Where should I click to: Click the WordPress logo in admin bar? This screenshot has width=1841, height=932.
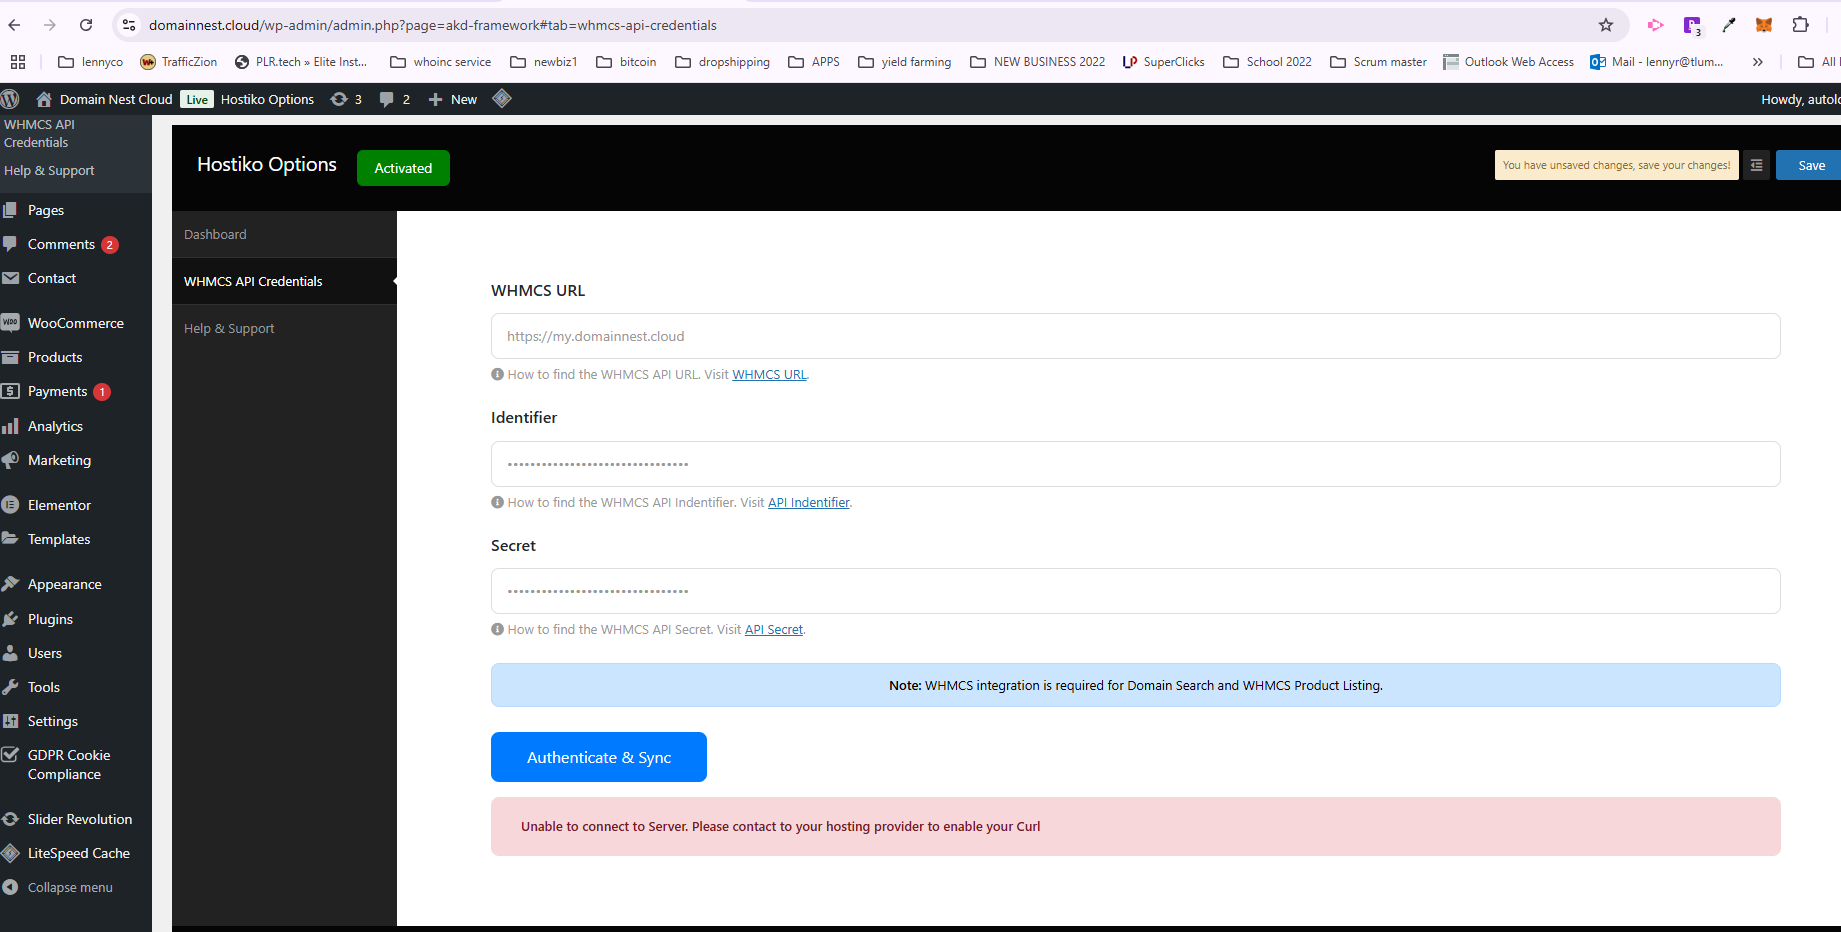click(x=10, y=99)
